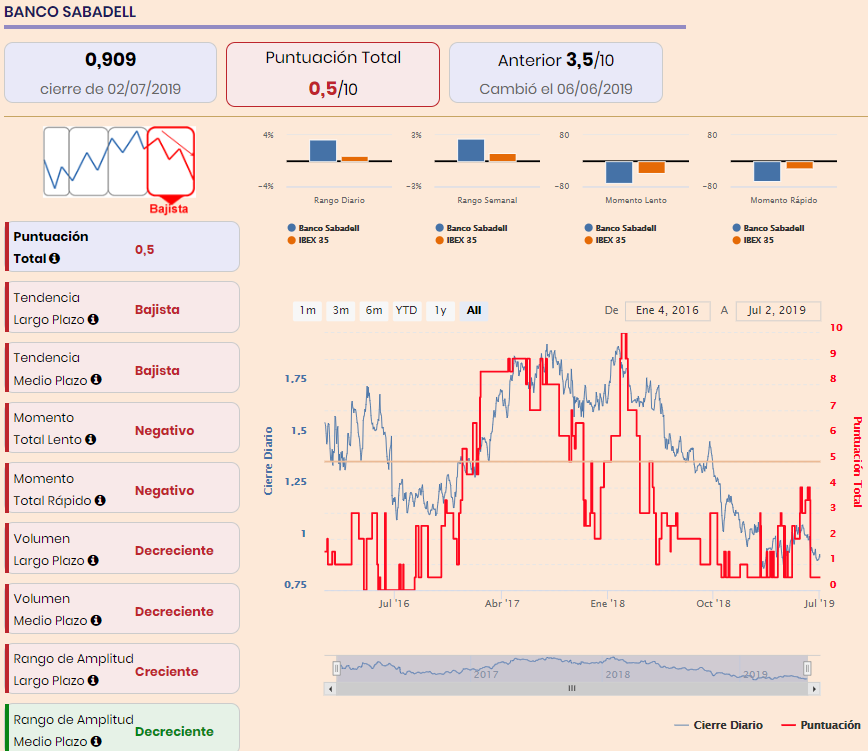Select the 6m time range
This screenshot has height=751, width=868.
pyautogui.click(x=374, y=310)
